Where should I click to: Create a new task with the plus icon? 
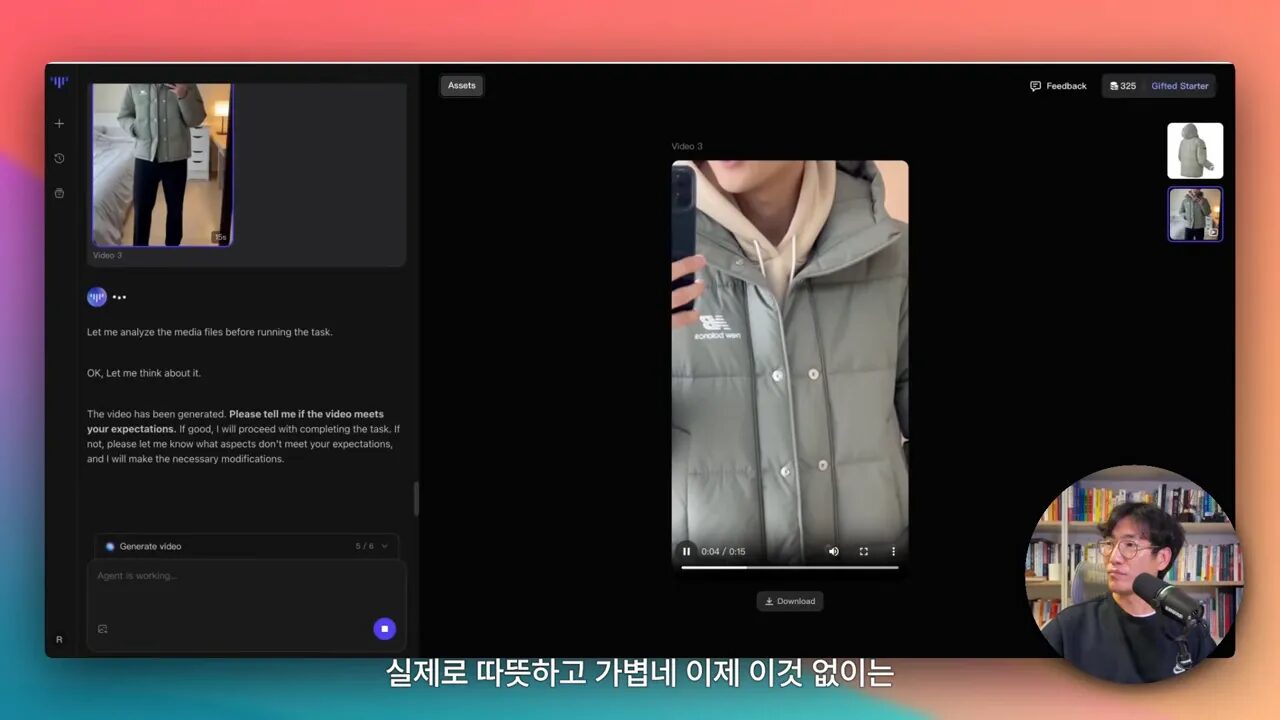(x=59, y=123)
